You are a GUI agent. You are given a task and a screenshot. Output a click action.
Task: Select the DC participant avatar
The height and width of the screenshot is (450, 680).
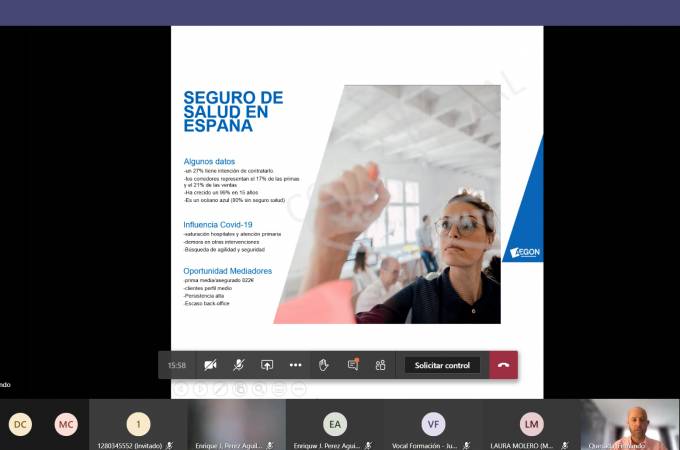coord(20,424)
